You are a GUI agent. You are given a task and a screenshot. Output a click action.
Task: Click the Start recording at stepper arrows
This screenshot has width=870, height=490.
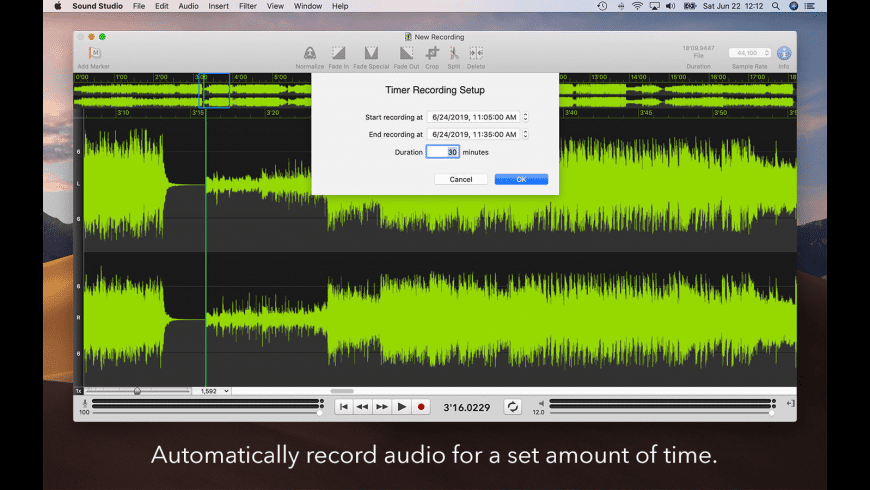coord(525,117)
